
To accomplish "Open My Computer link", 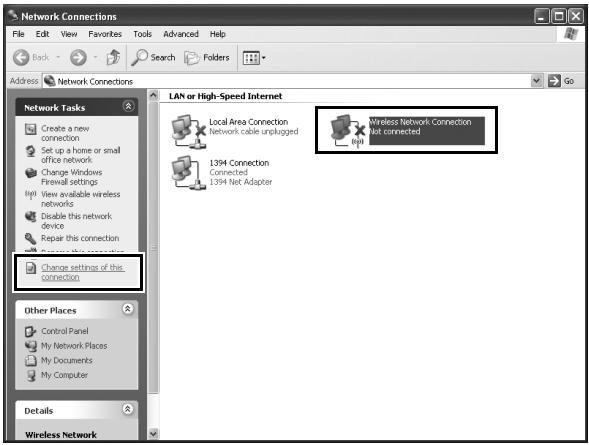I will point(64,375).
